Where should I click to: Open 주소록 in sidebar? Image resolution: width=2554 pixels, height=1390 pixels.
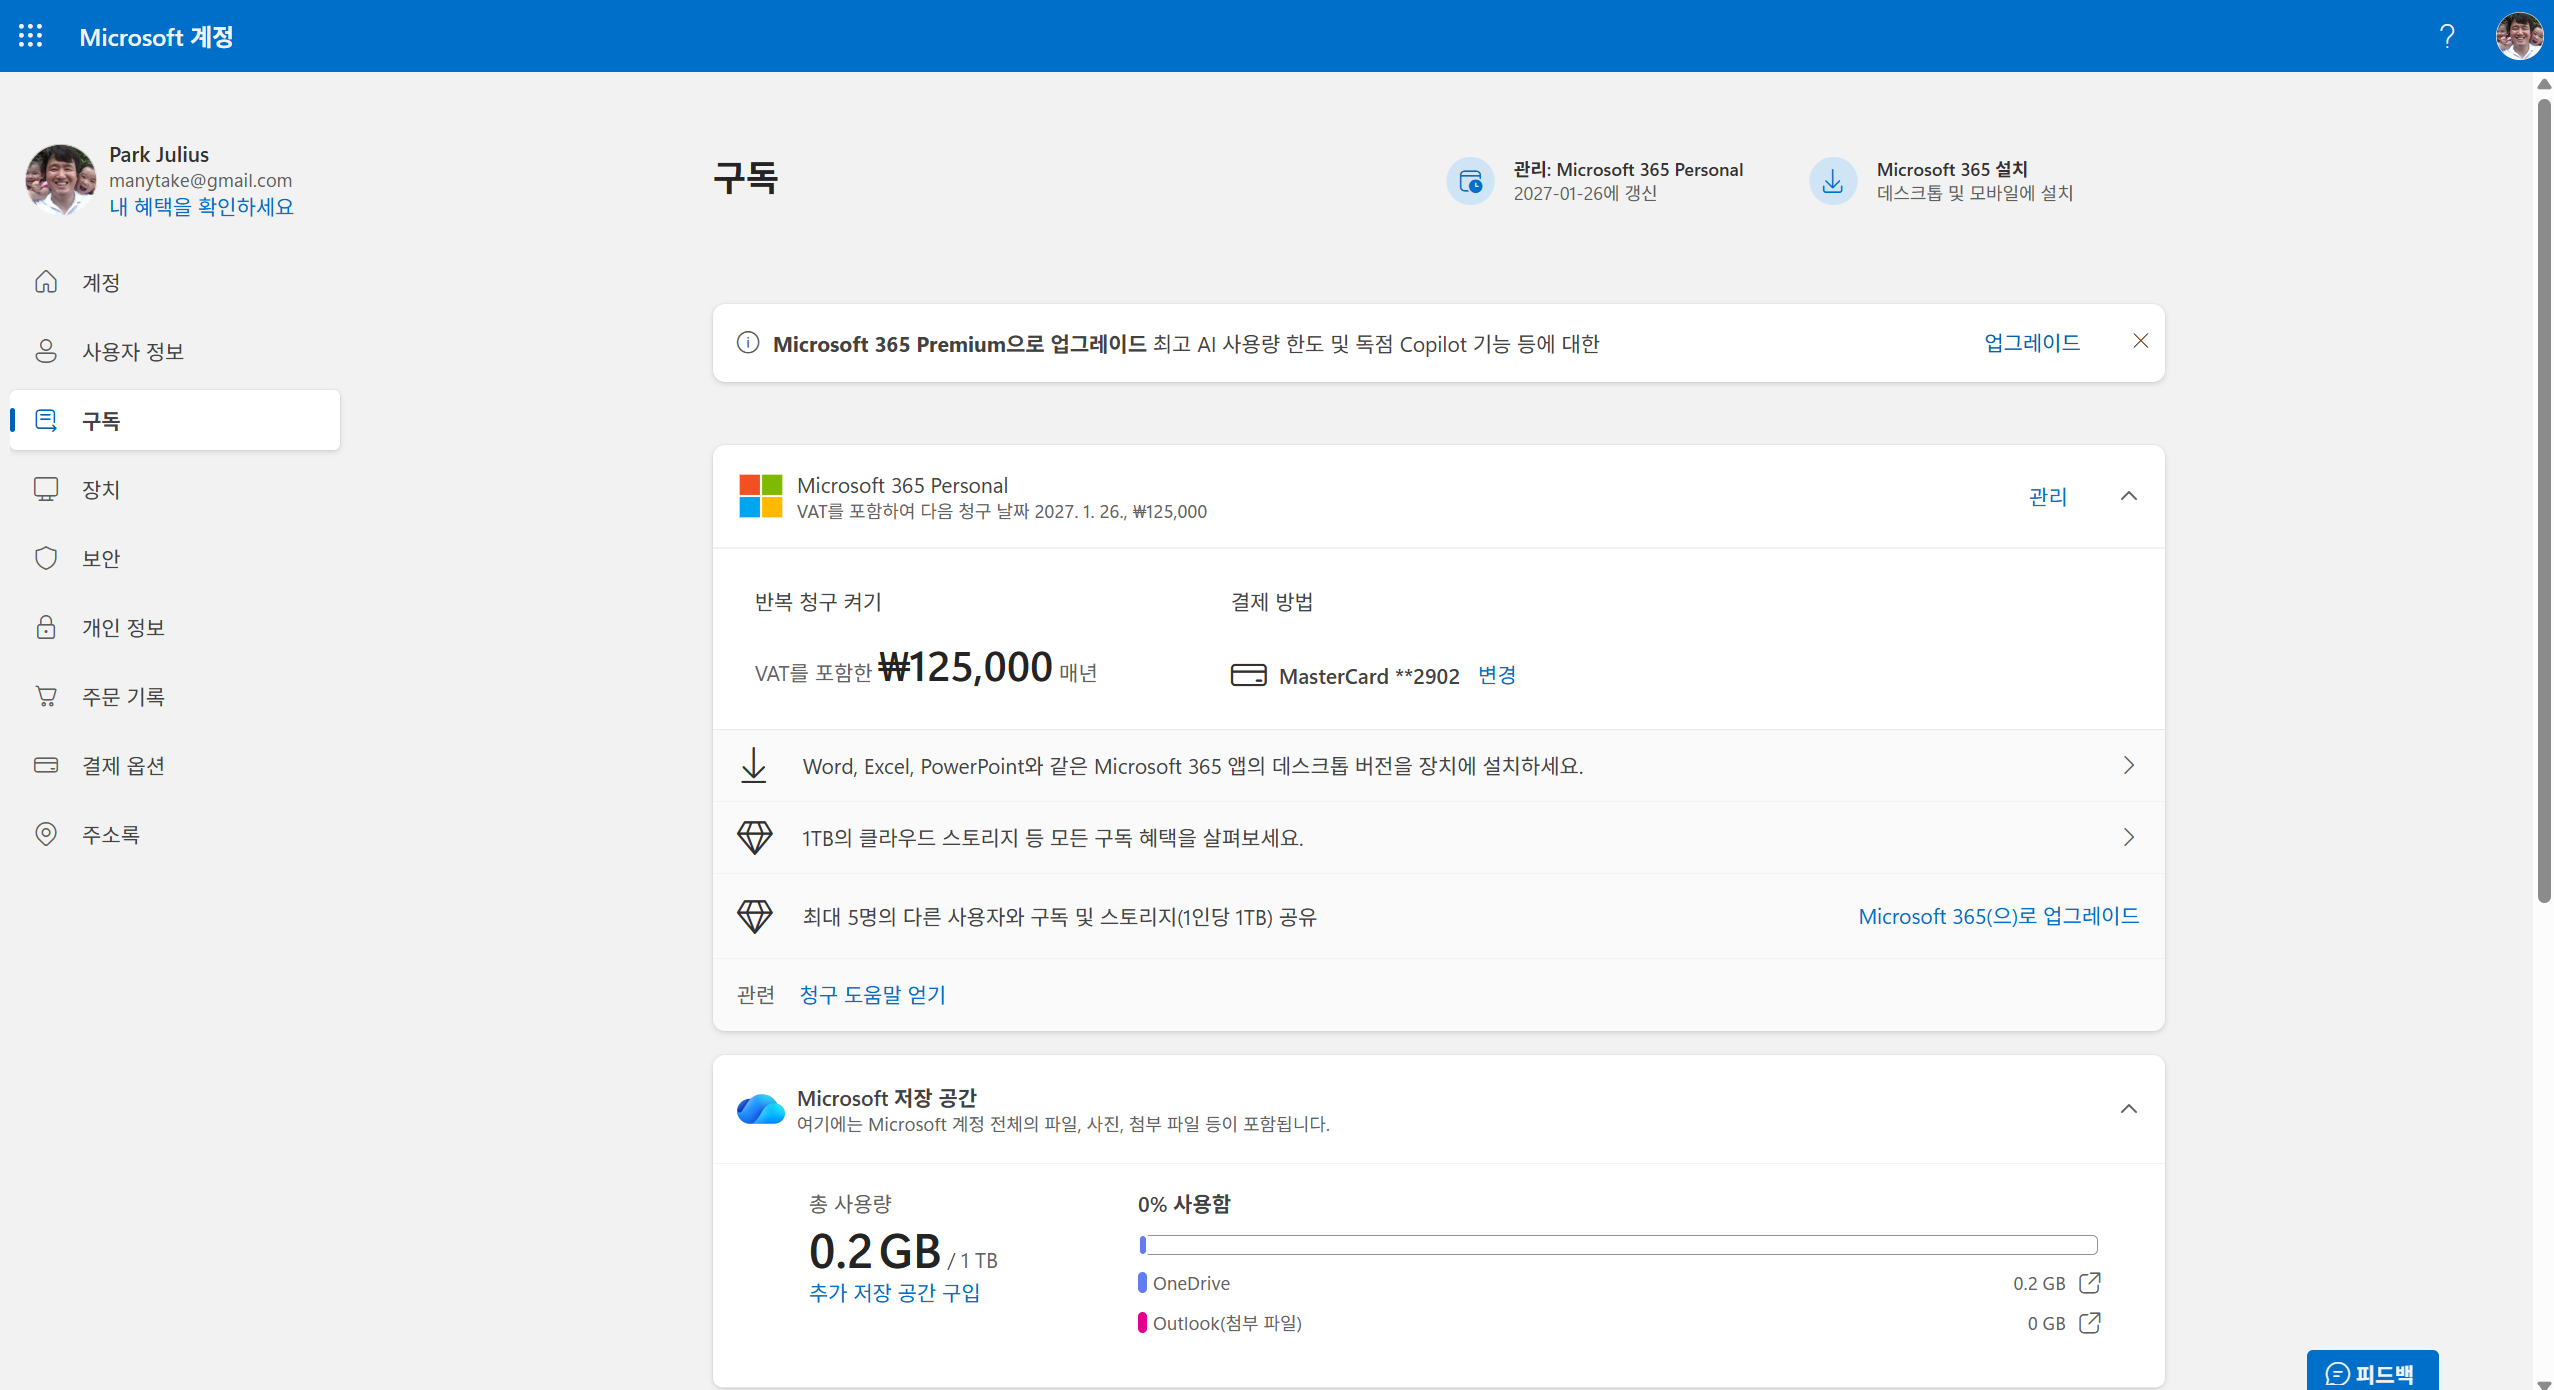point(175,834)
